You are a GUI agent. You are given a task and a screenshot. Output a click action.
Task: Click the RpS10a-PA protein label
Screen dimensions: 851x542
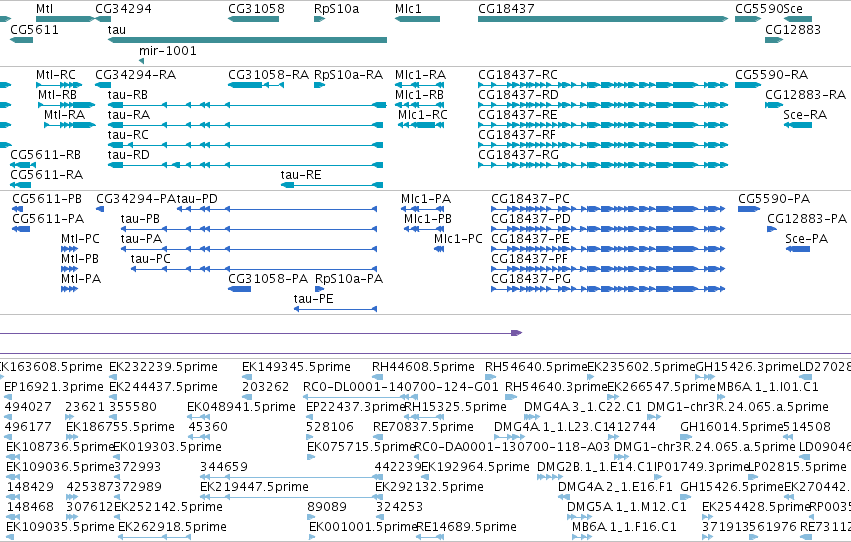pos(349,278)
